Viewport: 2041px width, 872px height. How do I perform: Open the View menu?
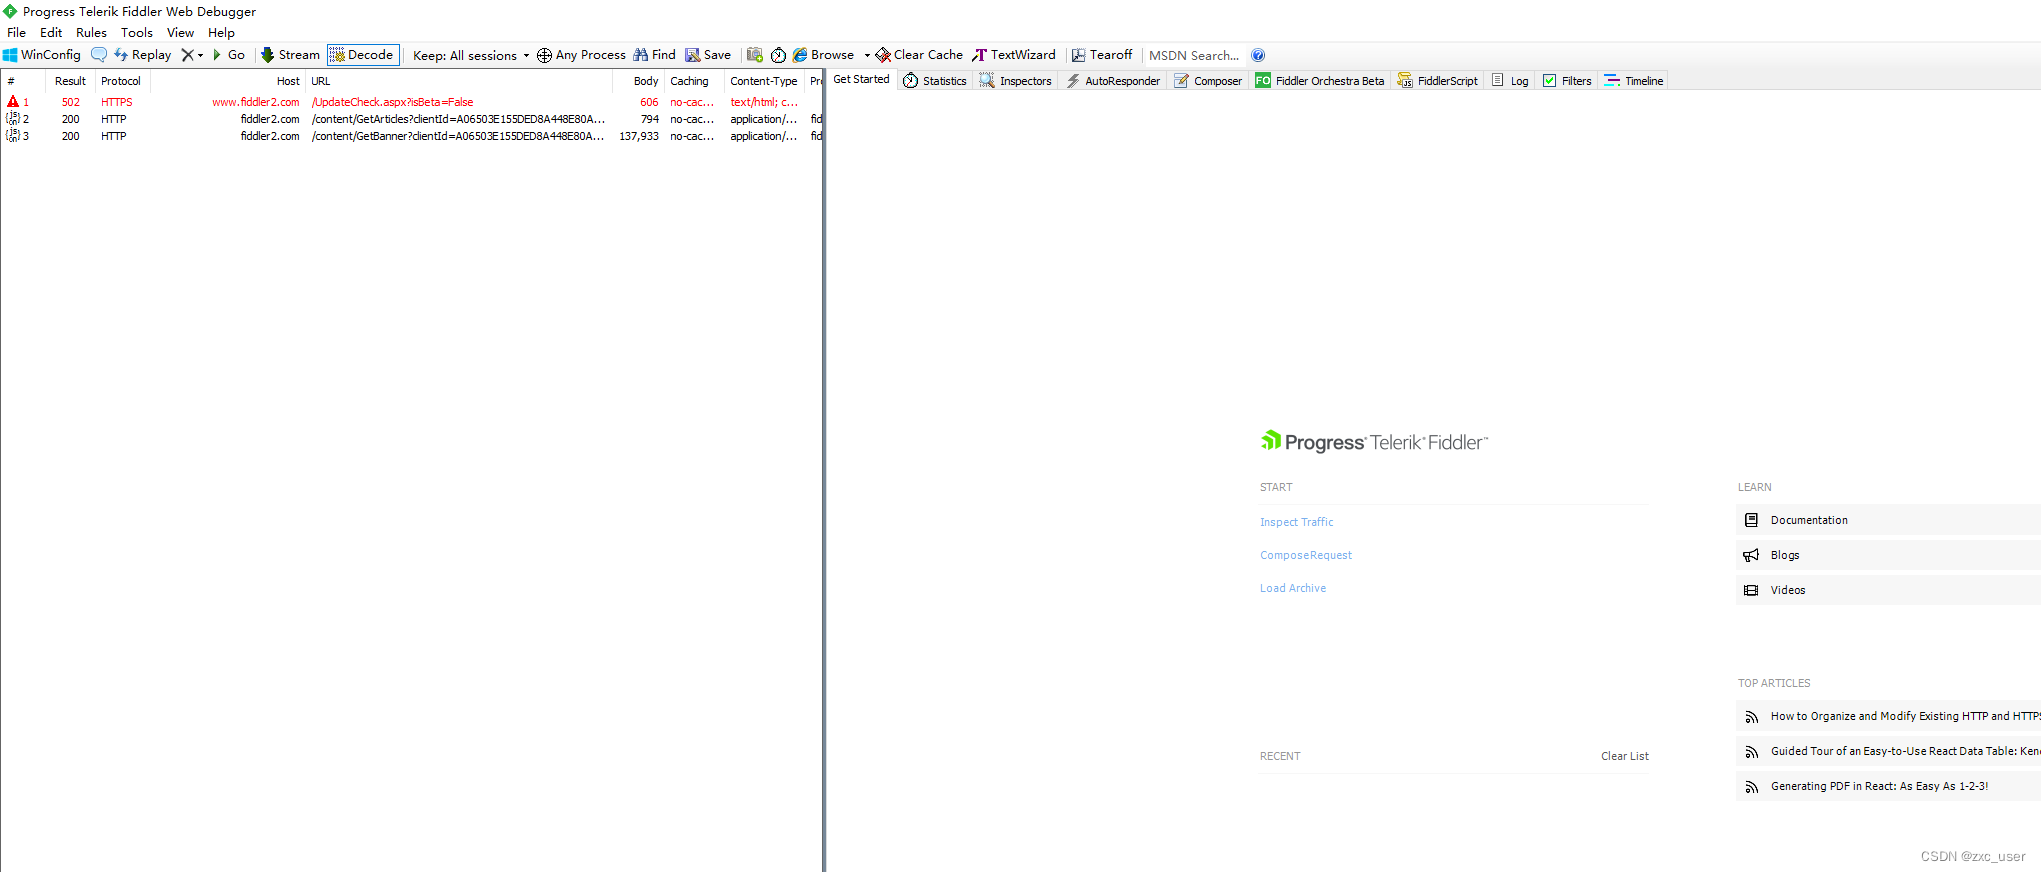pos(180,33)
